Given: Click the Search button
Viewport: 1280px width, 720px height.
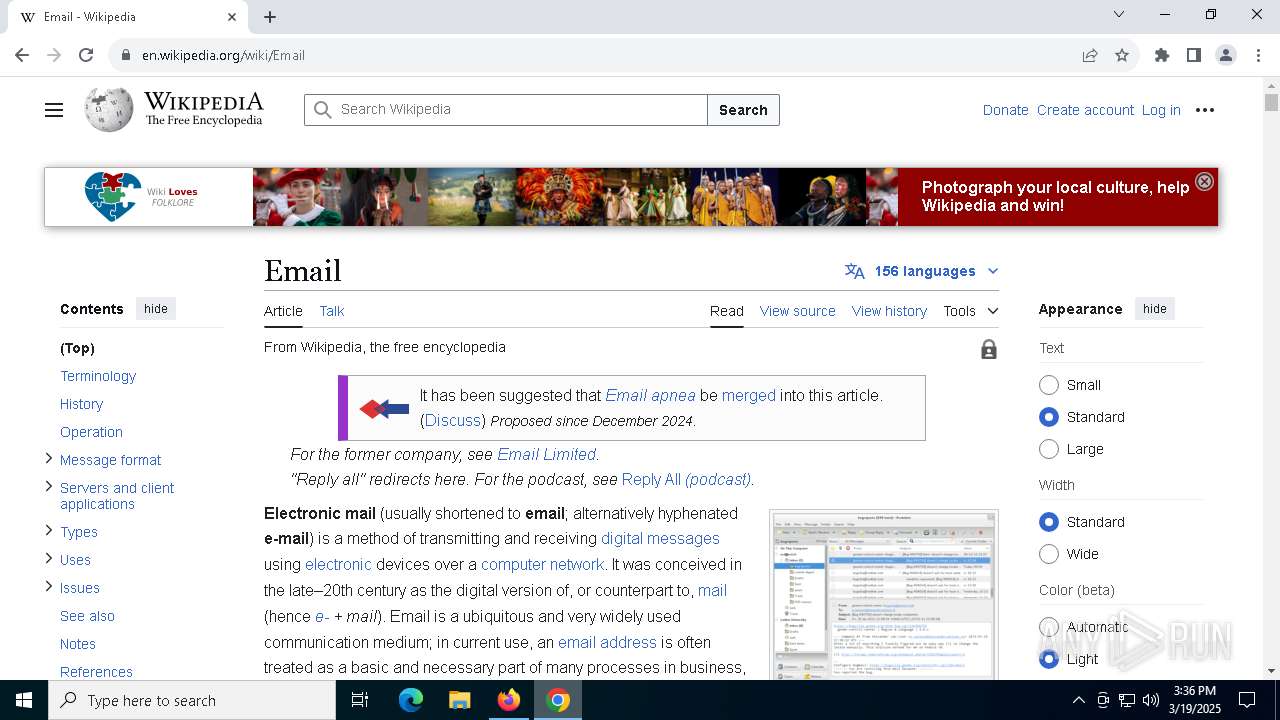Looking at the screenshot, I should [x=743, y=110].
